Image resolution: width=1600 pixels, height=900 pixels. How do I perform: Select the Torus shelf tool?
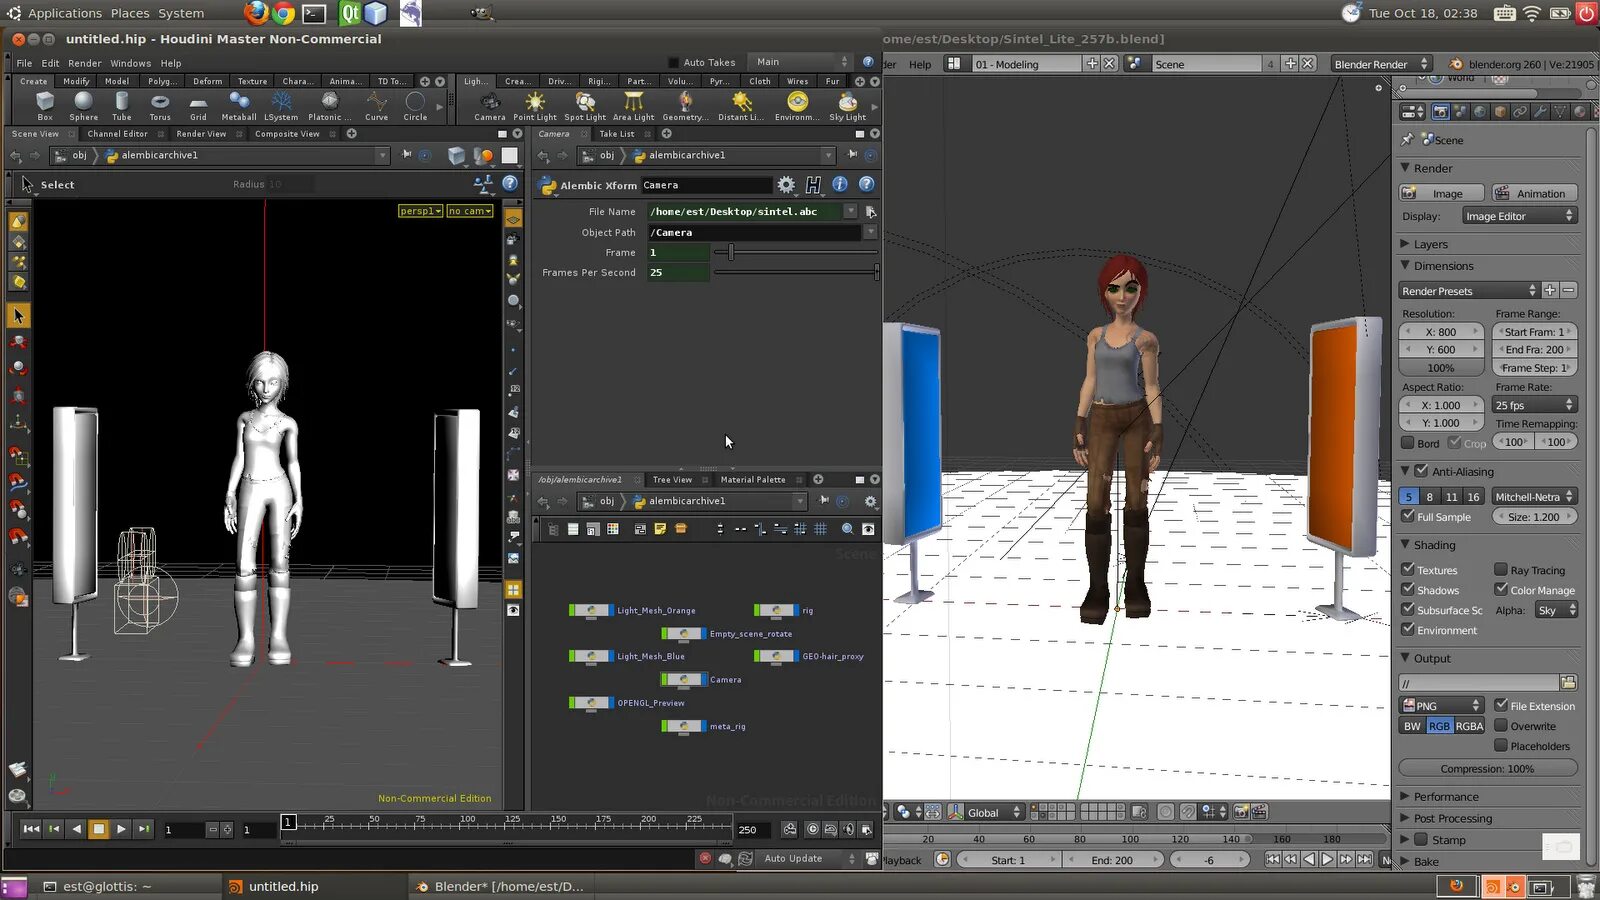point(160,106)
